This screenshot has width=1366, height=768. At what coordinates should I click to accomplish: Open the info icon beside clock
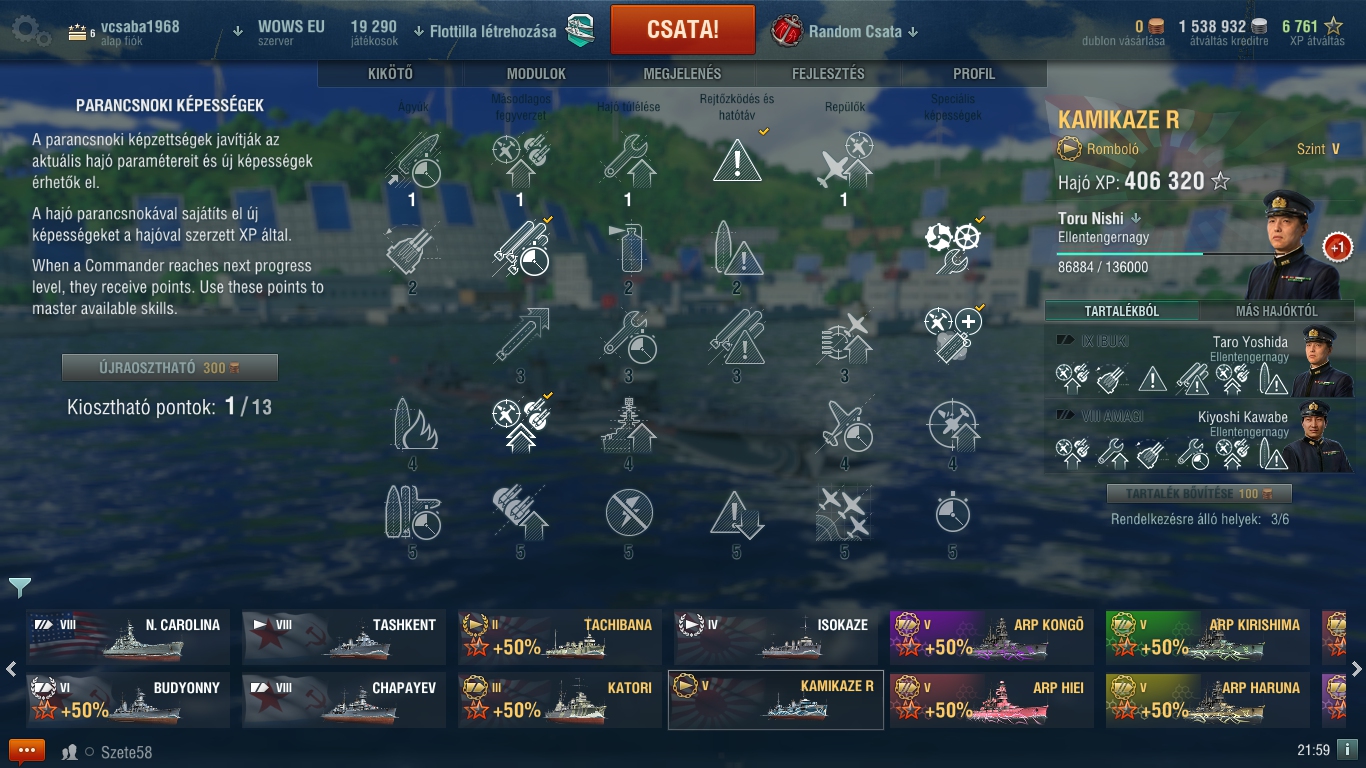(1347, 749)
